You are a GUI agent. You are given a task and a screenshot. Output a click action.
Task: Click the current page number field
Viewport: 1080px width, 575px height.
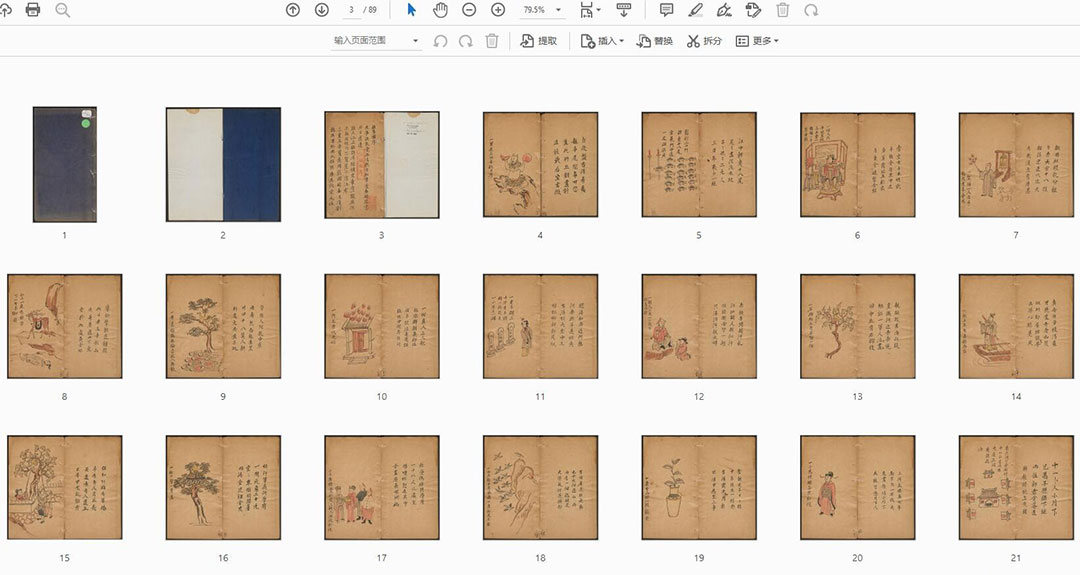351,10
